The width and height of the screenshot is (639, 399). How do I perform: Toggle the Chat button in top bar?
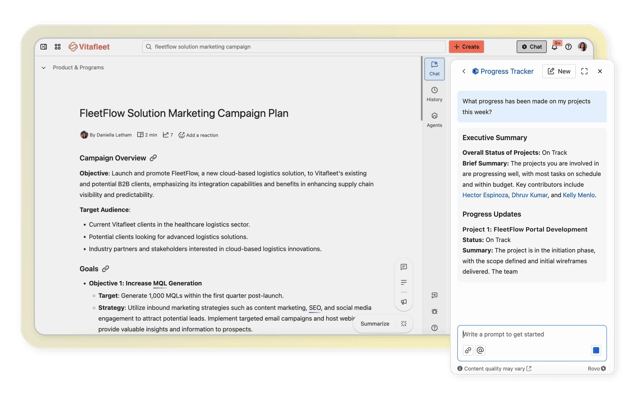click(531, 47)
